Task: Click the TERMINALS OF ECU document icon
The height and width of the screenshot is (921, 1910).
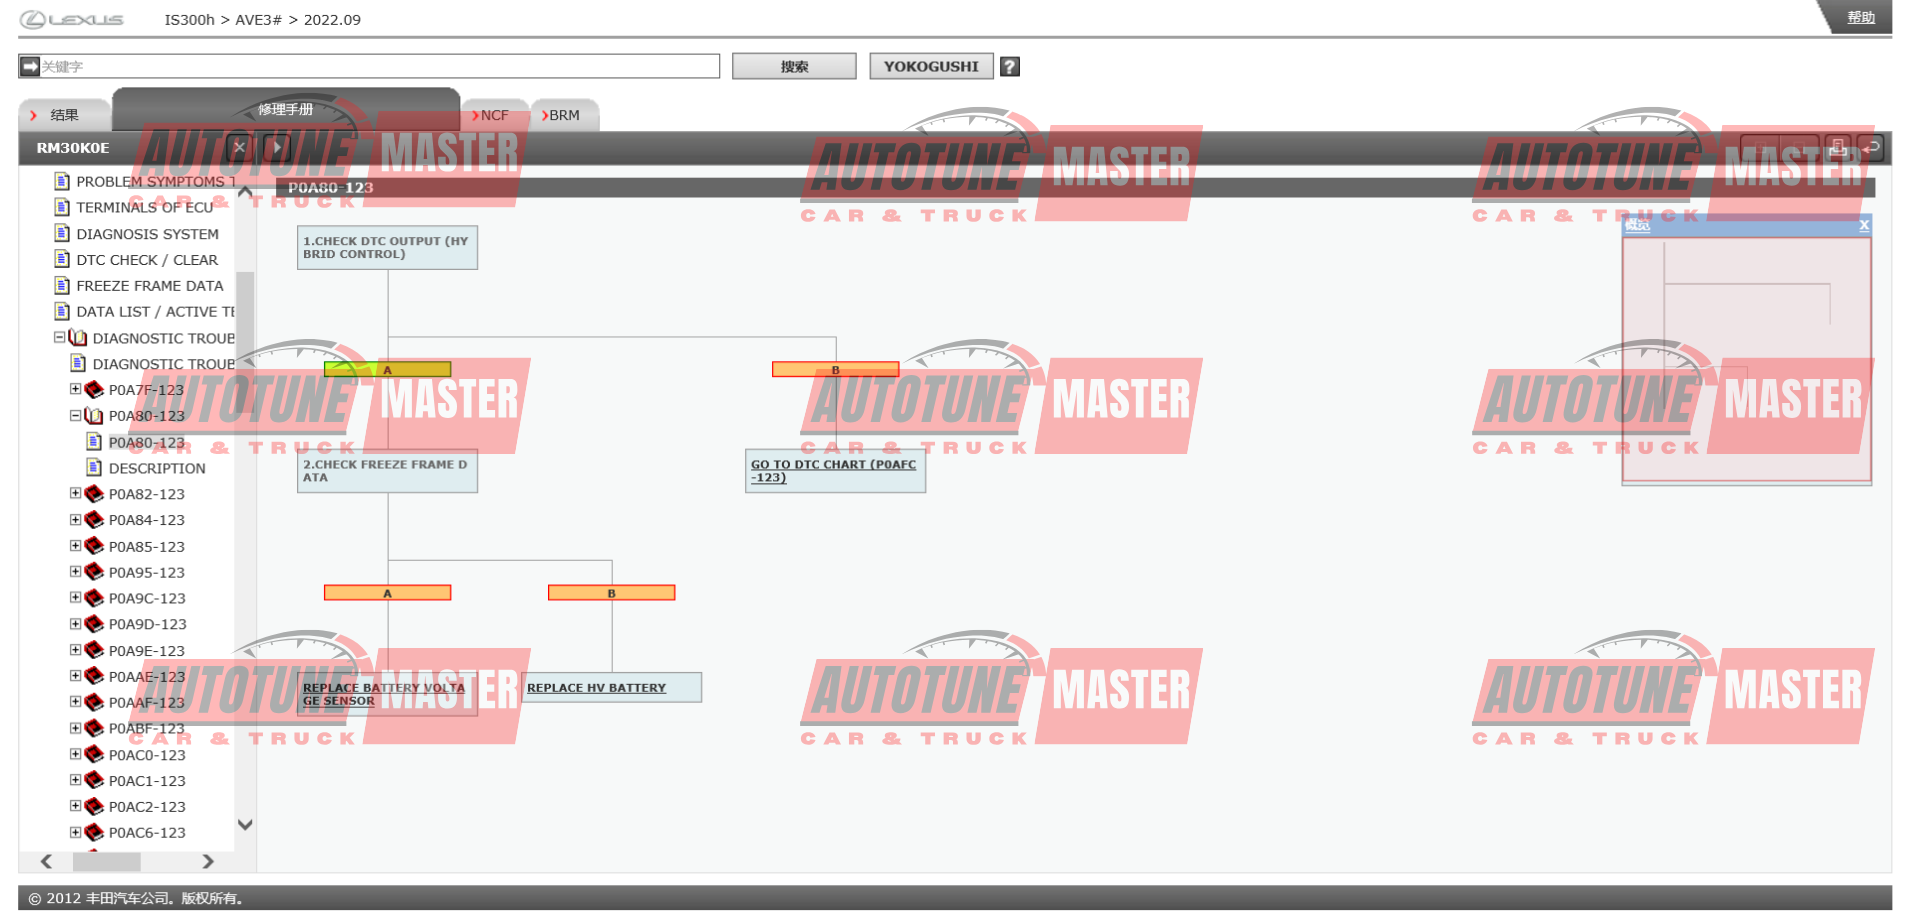Action: [x=62, y=207]
